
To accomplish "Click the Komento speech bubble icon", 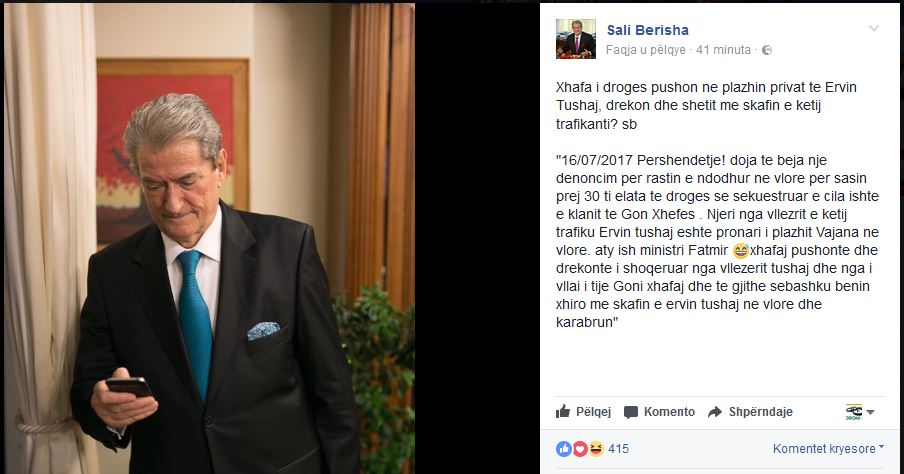I will (x=631, y=412).
